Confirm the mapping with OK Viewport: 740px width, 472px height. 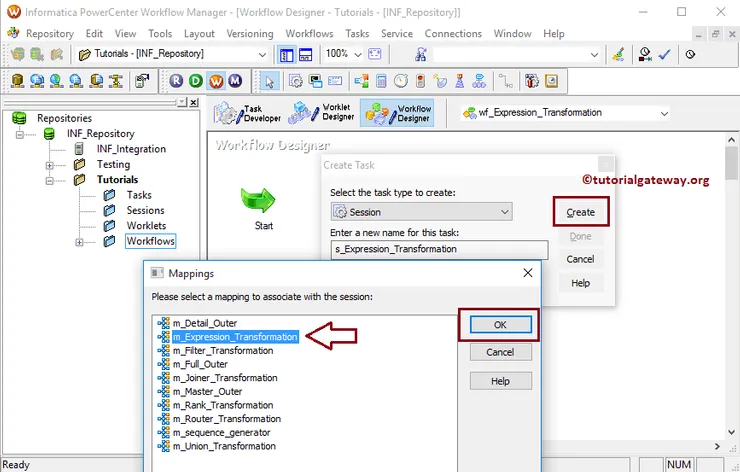tap(500, 325)
